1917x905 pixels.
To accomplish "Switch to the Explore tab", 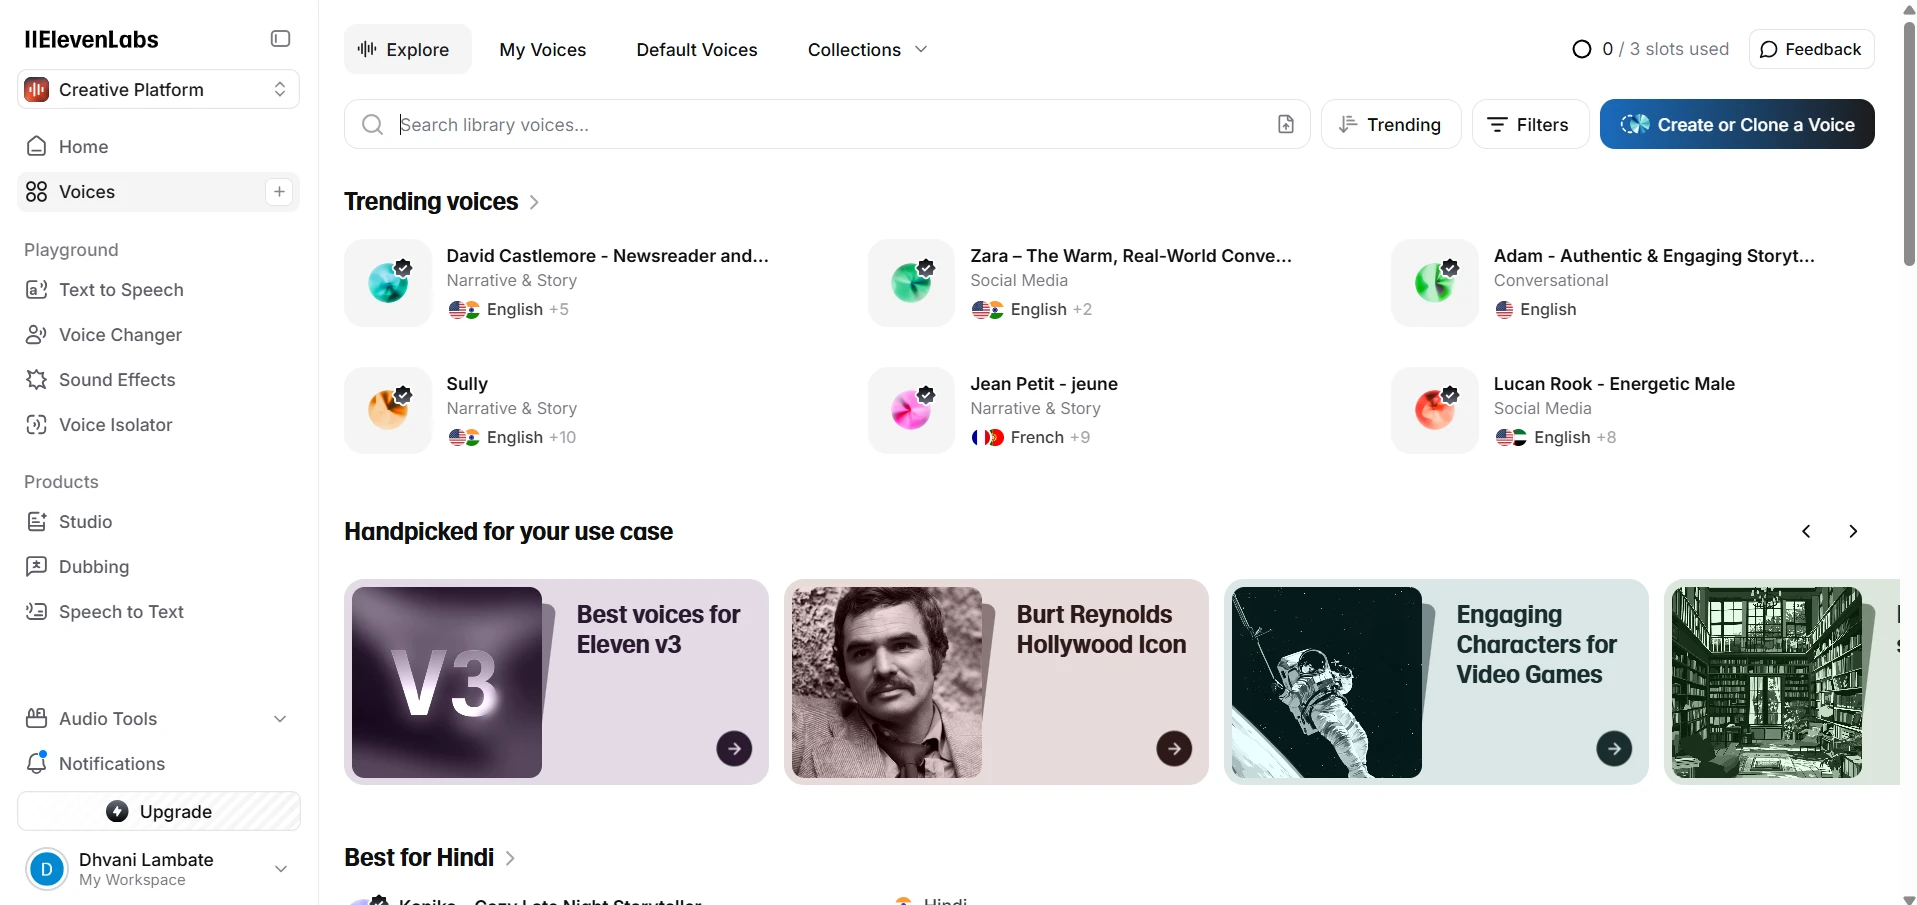I will (x=407, y=50).
